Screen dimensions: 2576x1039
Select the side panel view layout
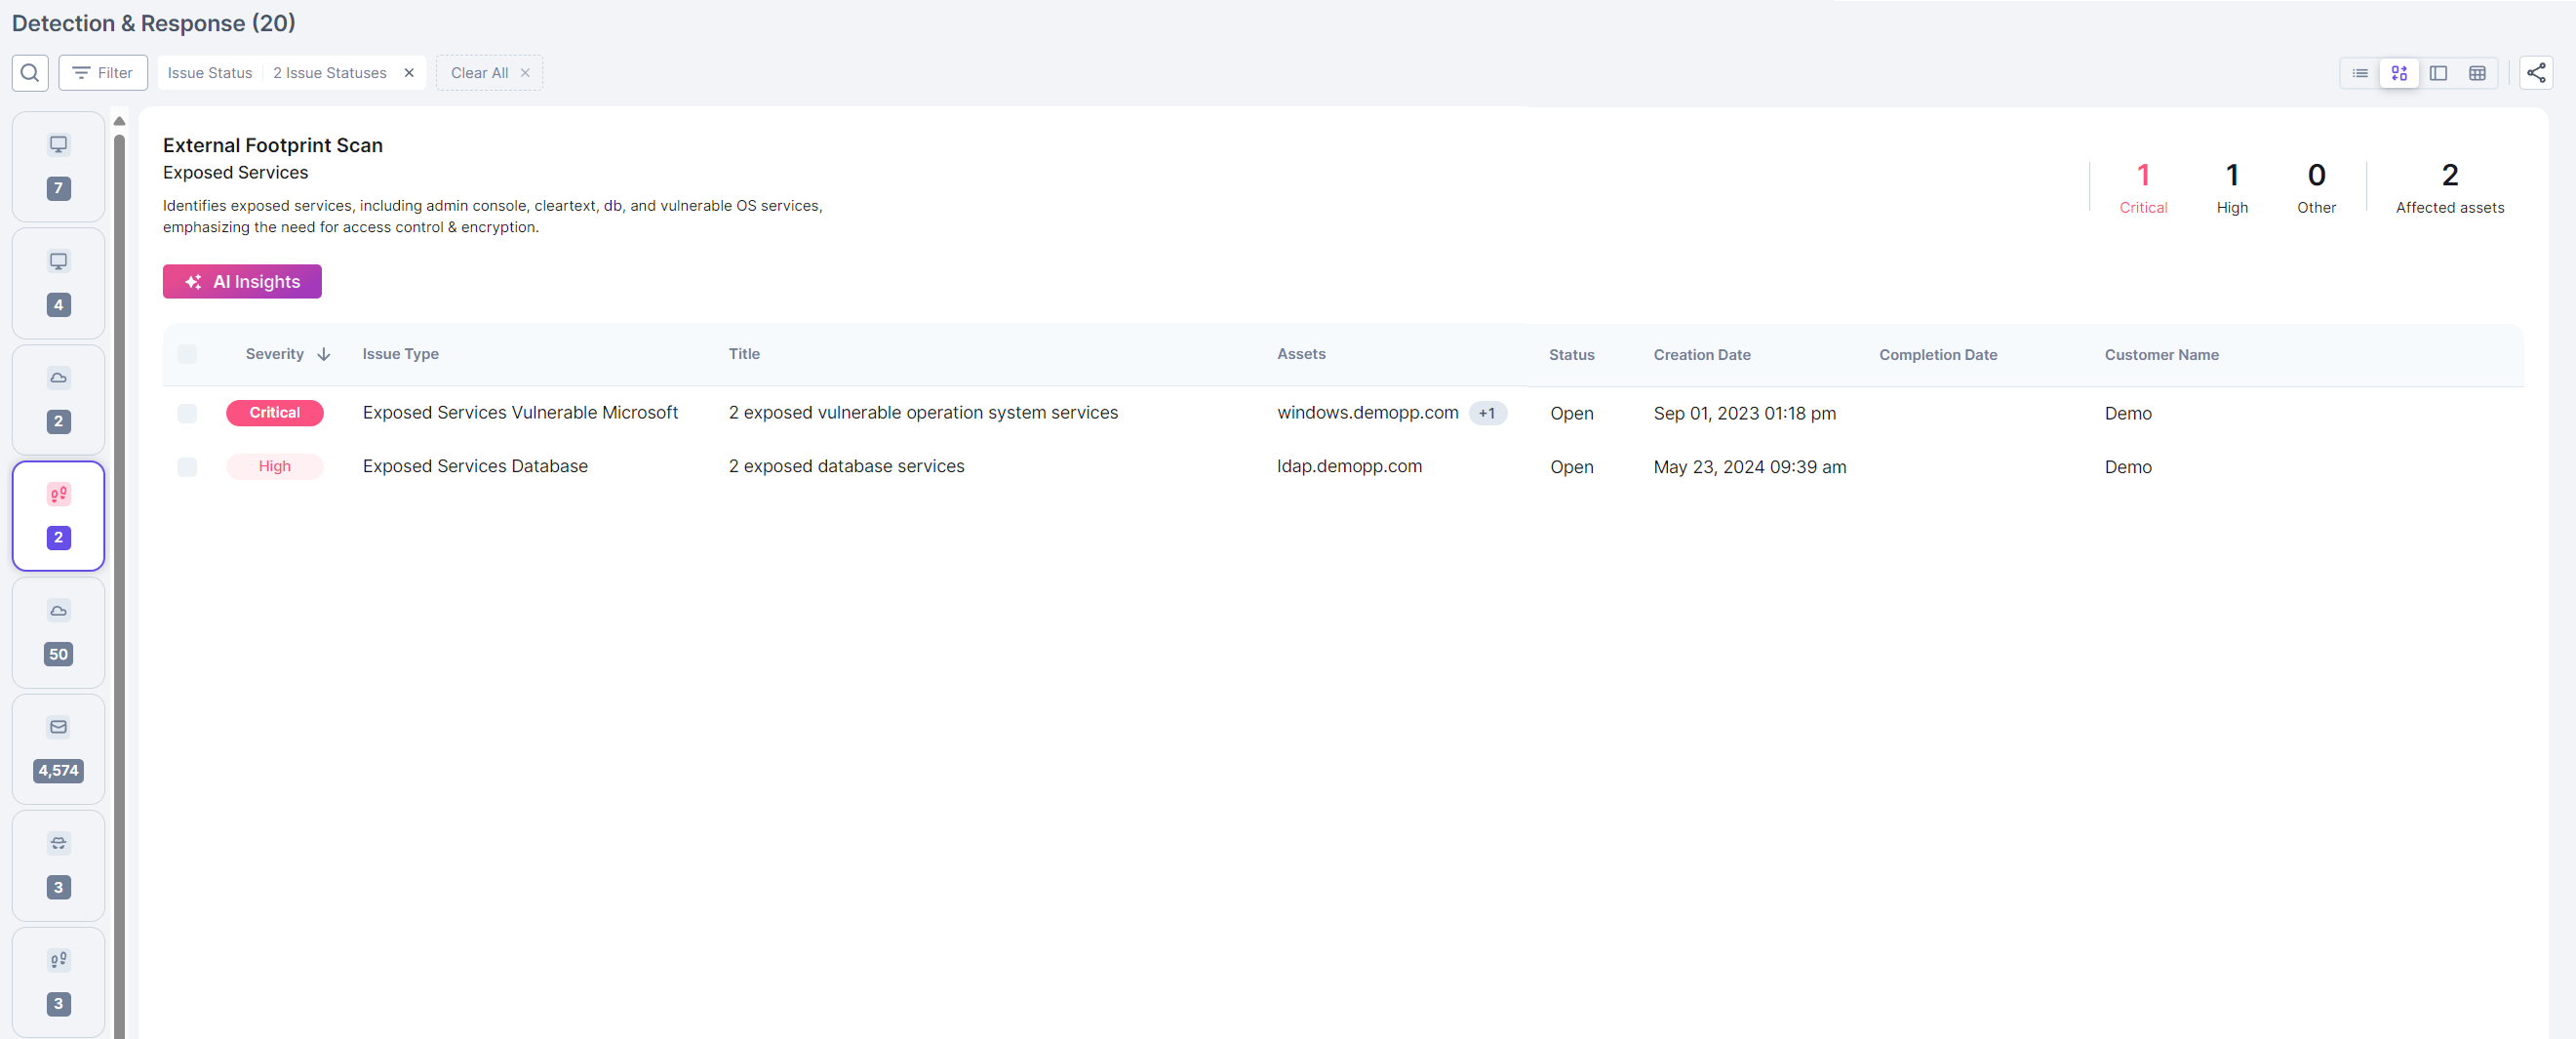2437,73
